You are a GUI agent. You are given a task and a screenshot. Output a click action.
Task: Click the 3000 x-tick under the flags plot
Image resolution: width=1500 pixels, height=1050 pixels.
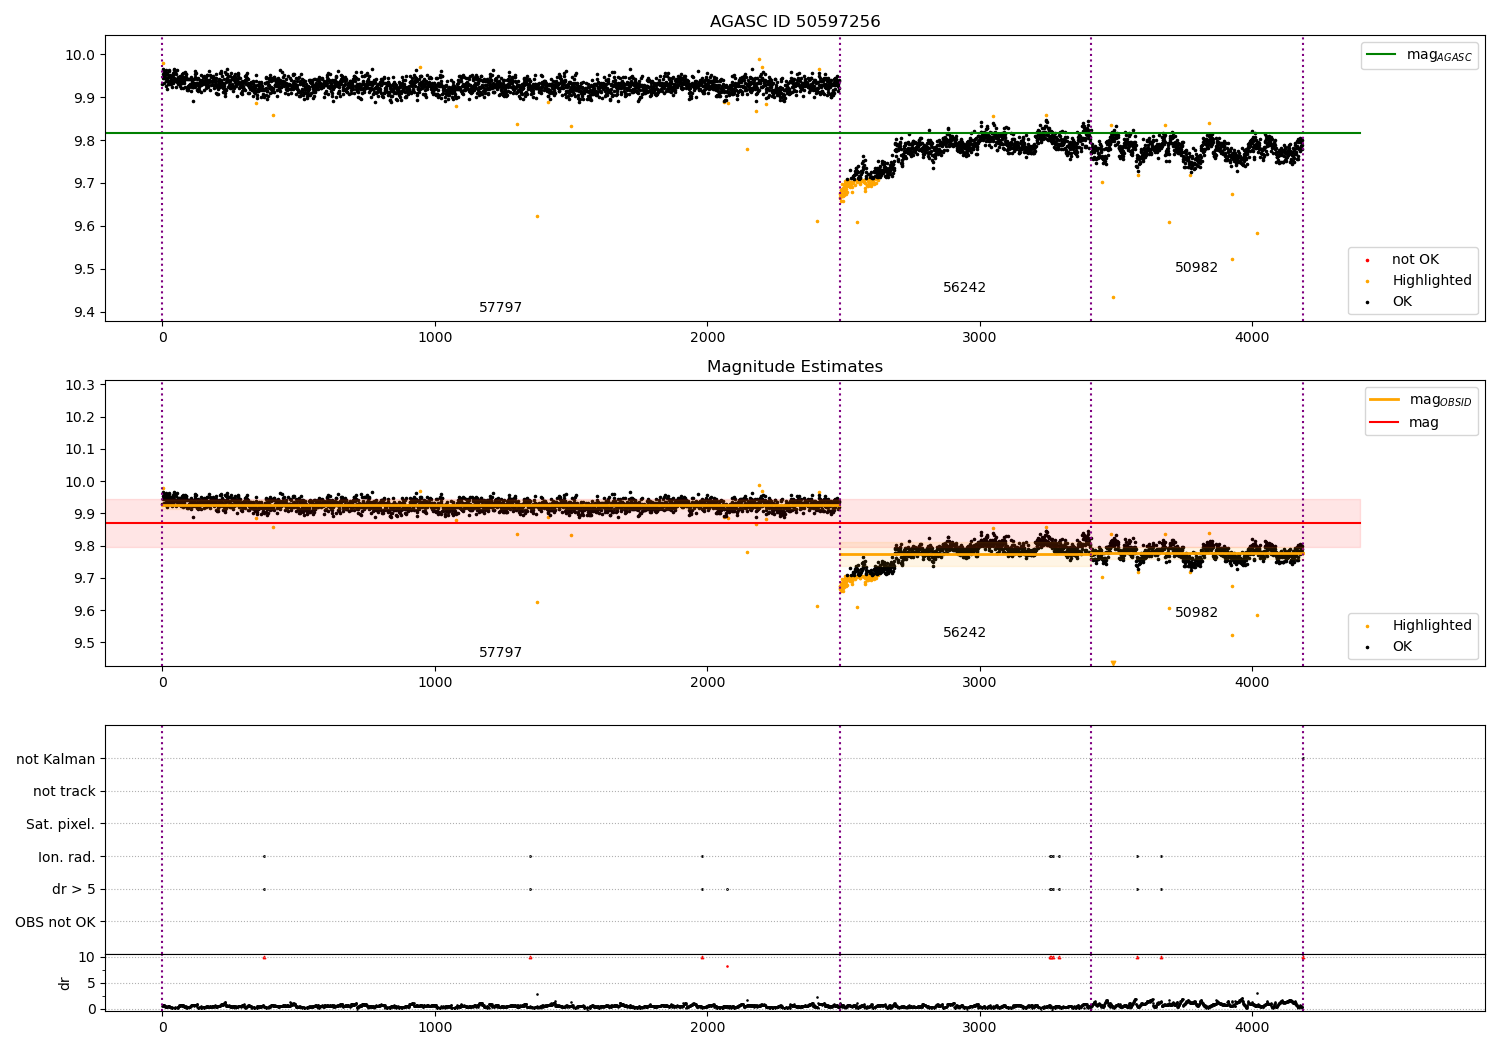980,1028
